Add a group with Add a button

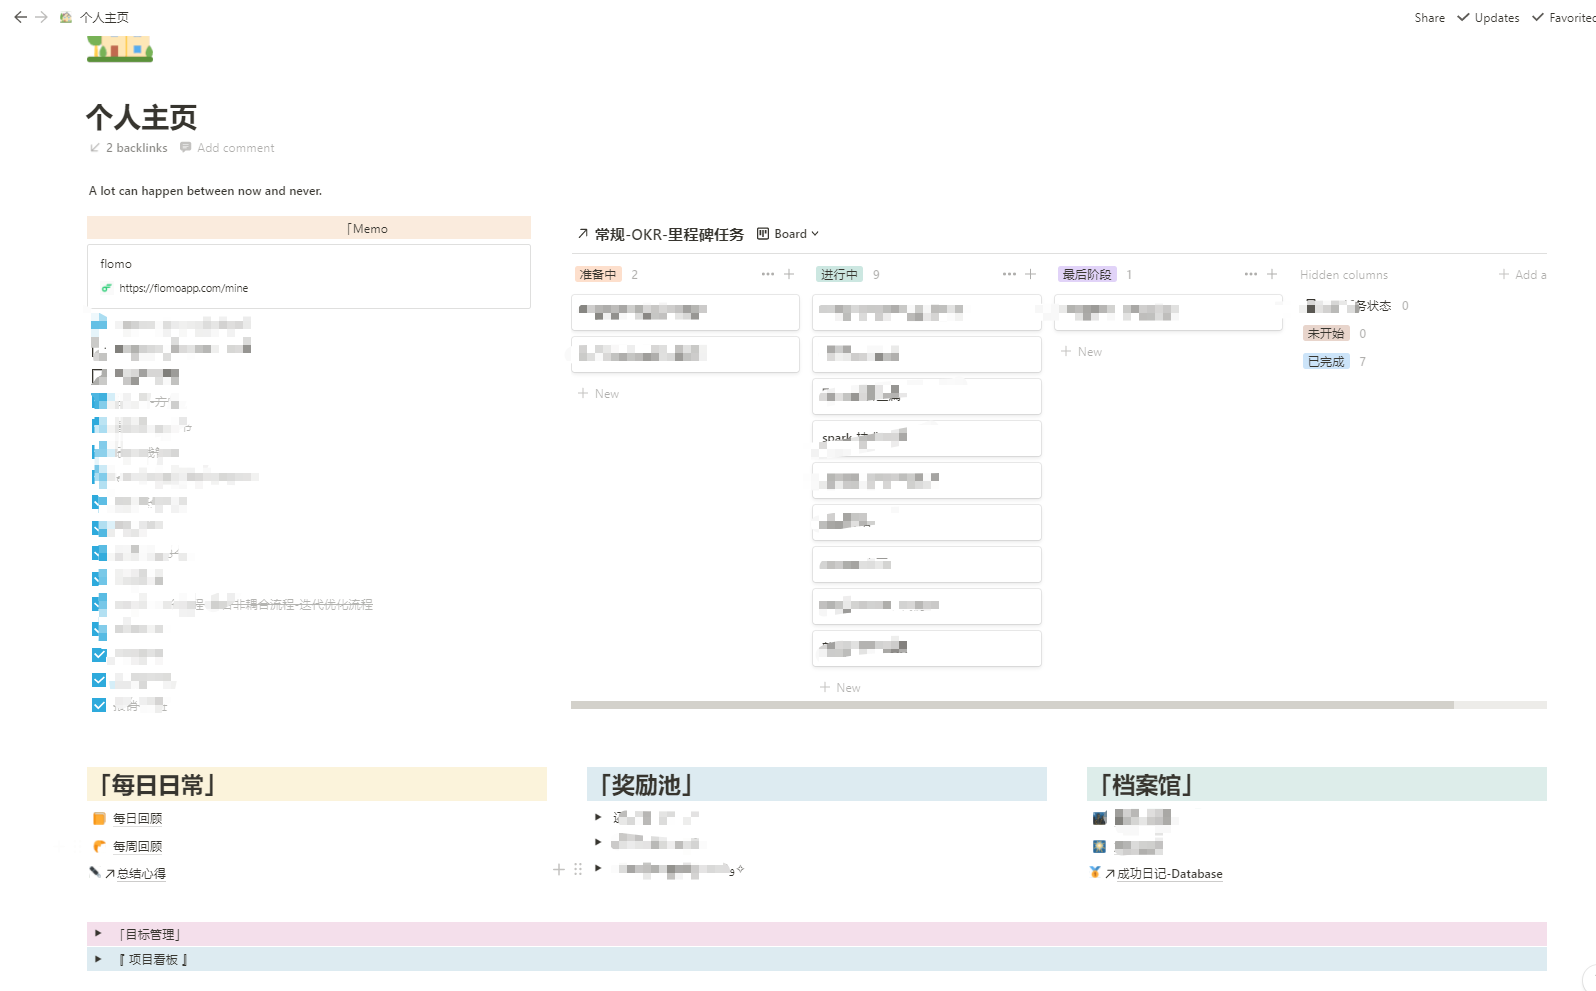coord(1523,274)
